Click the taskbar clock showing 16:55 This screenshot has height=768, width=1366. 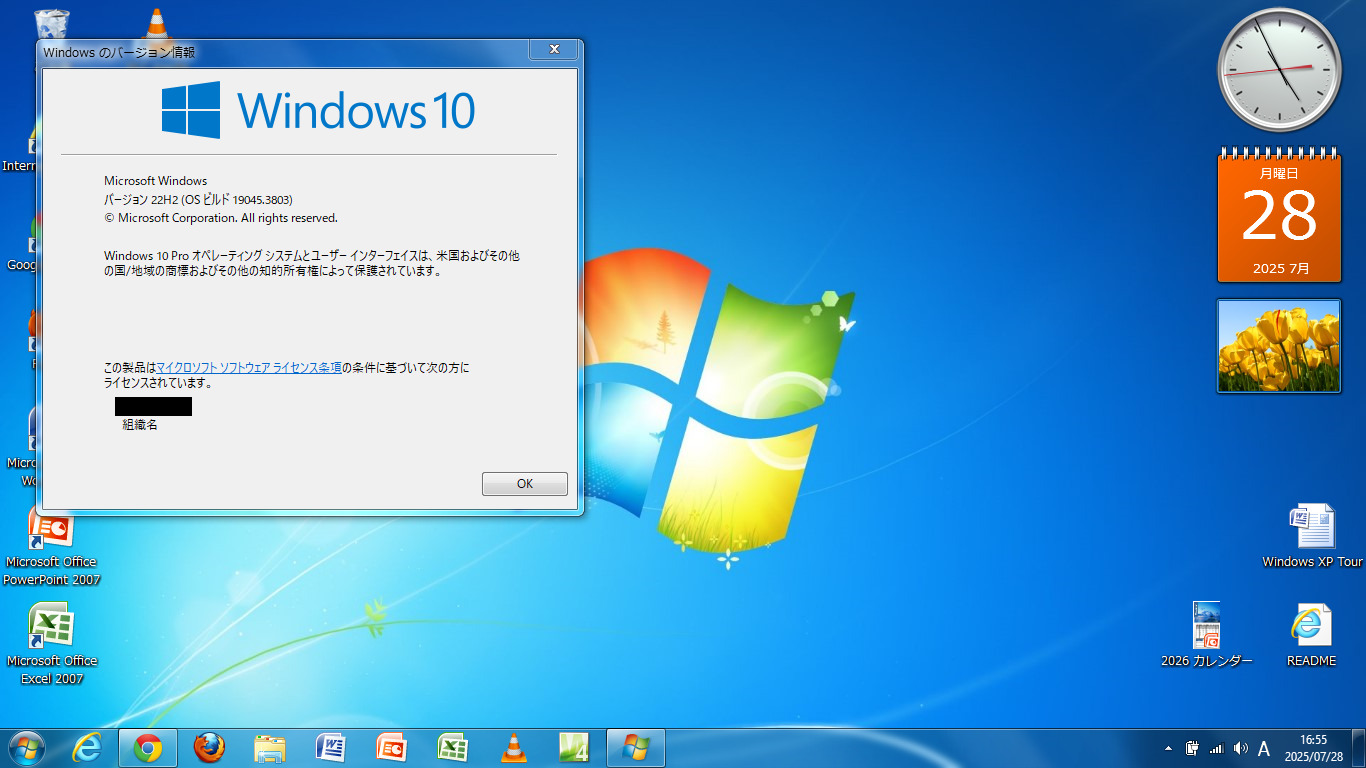coord(1313,748)
